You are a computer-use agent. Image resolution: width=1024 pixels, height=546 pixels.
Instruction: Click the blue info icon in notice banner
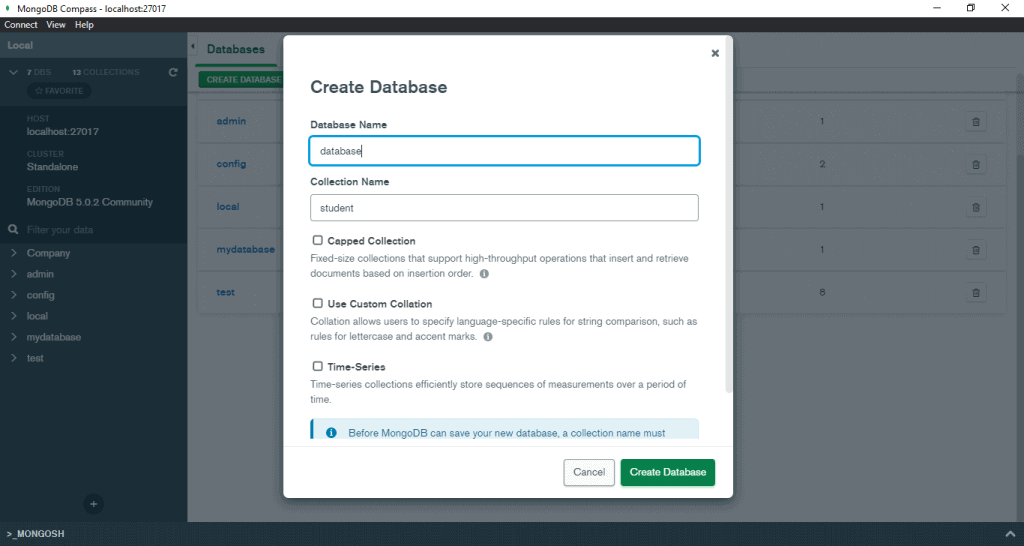(x=331, y=433)
